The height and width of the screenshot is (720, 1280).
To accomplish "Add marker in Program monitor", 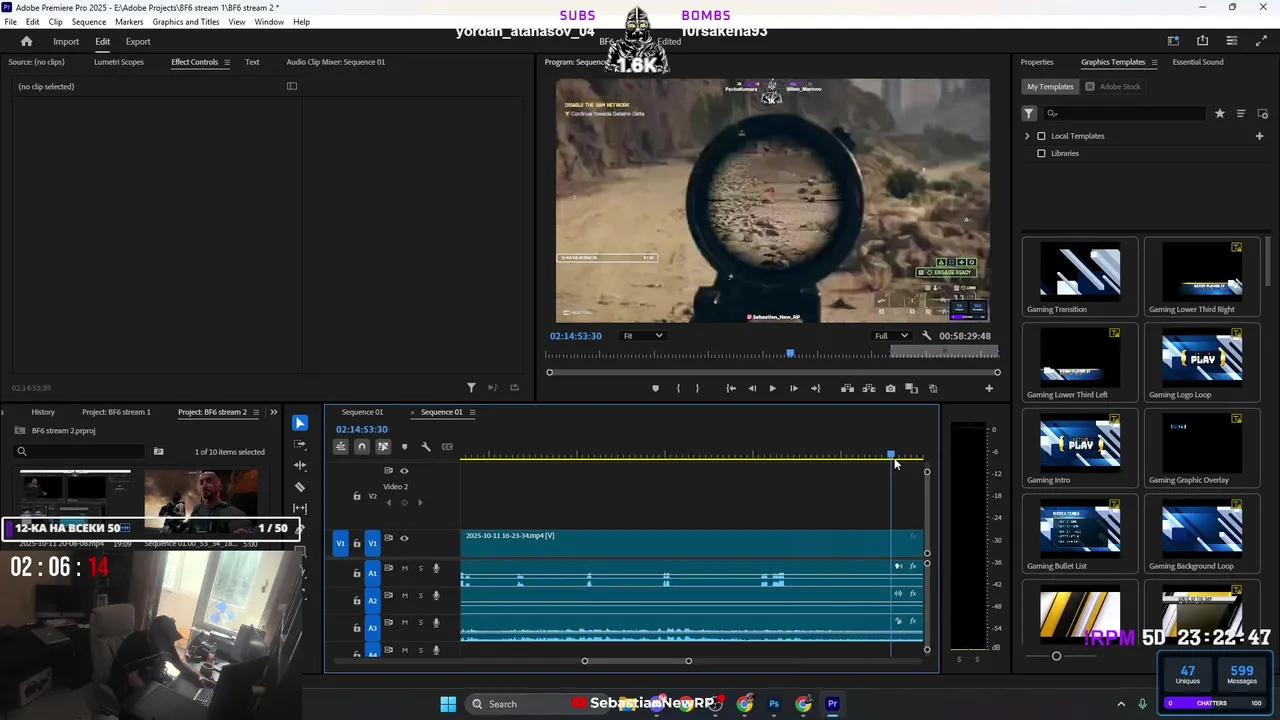I will 656,388.
